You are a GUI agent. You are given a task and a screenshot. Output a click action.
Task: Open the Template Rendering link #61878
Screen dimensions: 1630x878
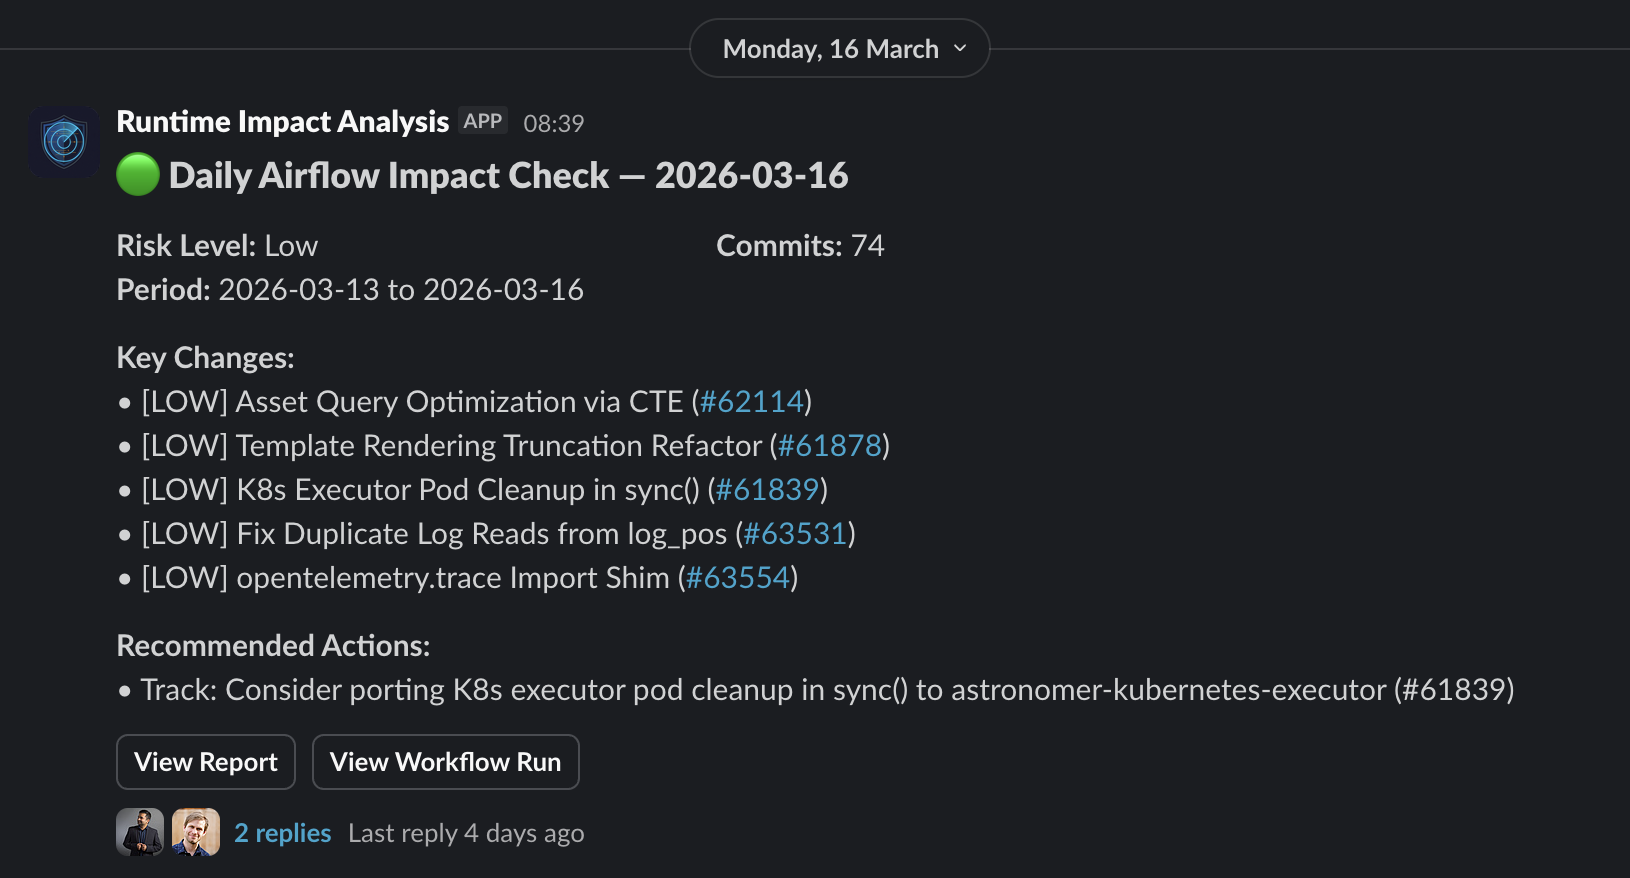830,446
